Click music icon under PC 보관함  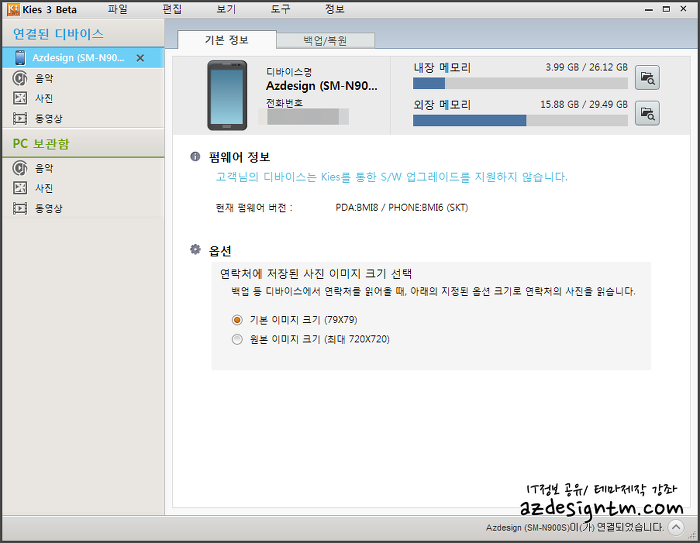pyautogui.click(x=20, y=168)
